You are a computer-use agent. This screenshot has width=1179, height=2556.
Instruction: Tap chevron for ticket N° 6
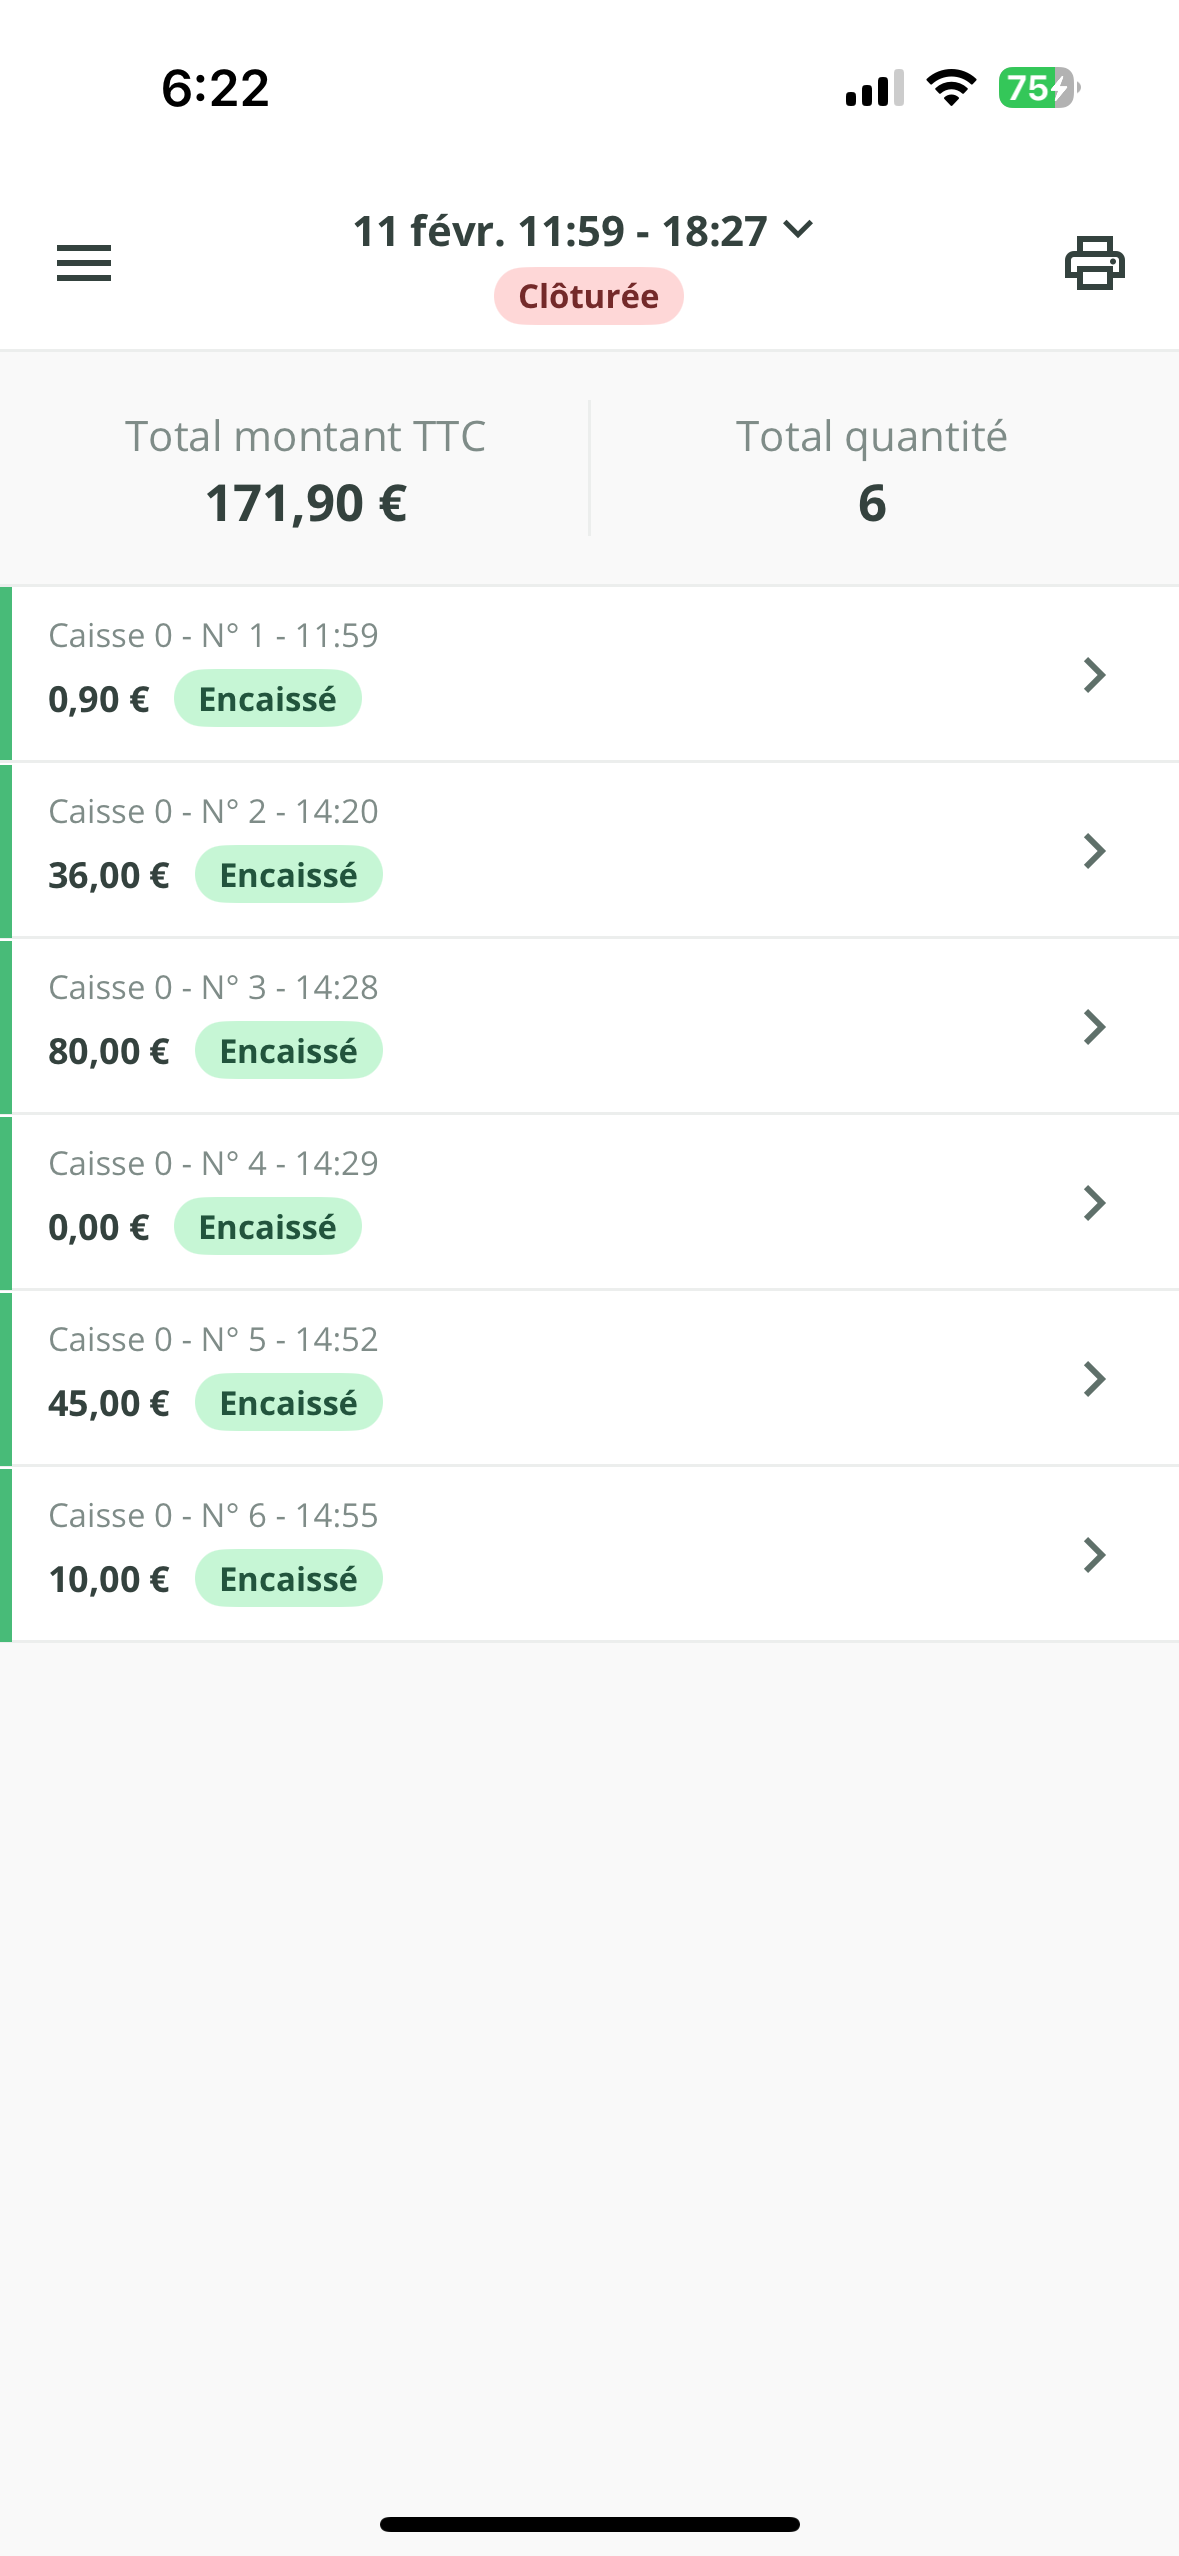pyautogui.click(x=1094, y=1555)
